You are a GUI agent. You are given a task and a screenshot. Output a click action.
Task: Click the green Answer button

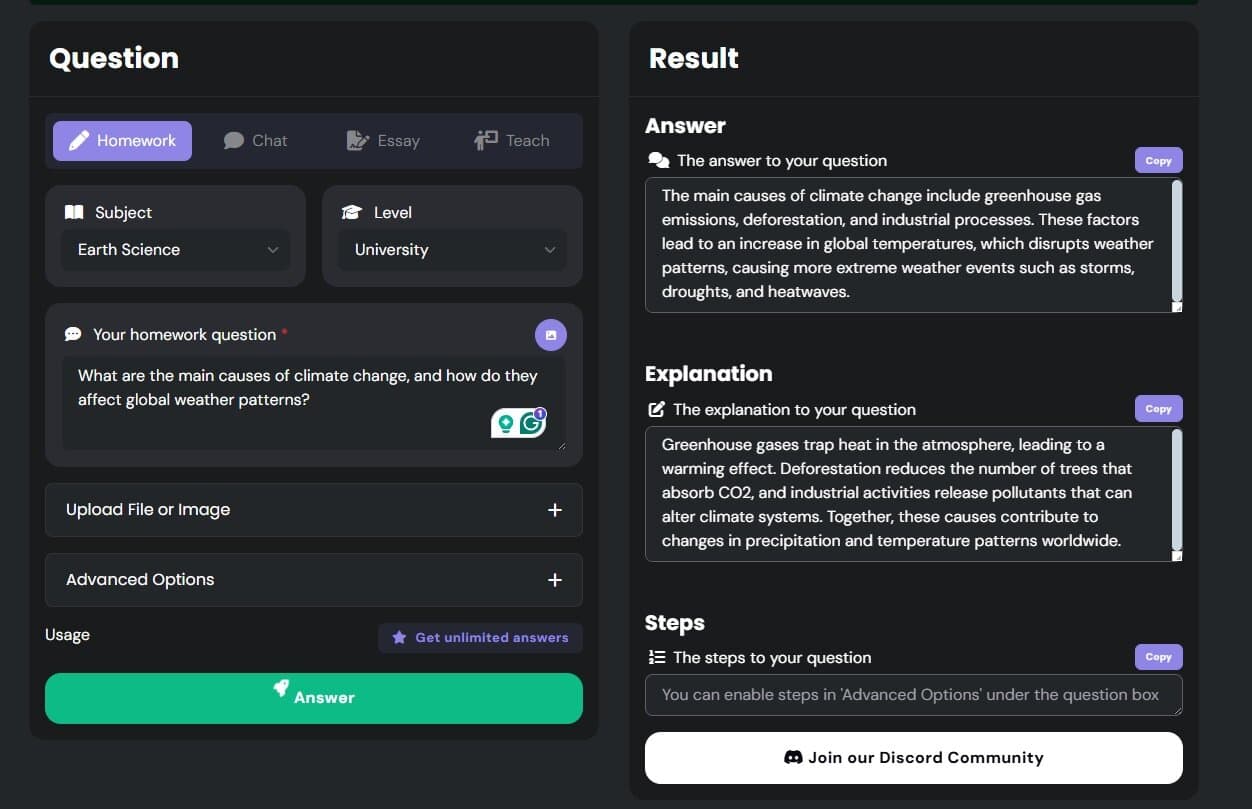[314, 697]
